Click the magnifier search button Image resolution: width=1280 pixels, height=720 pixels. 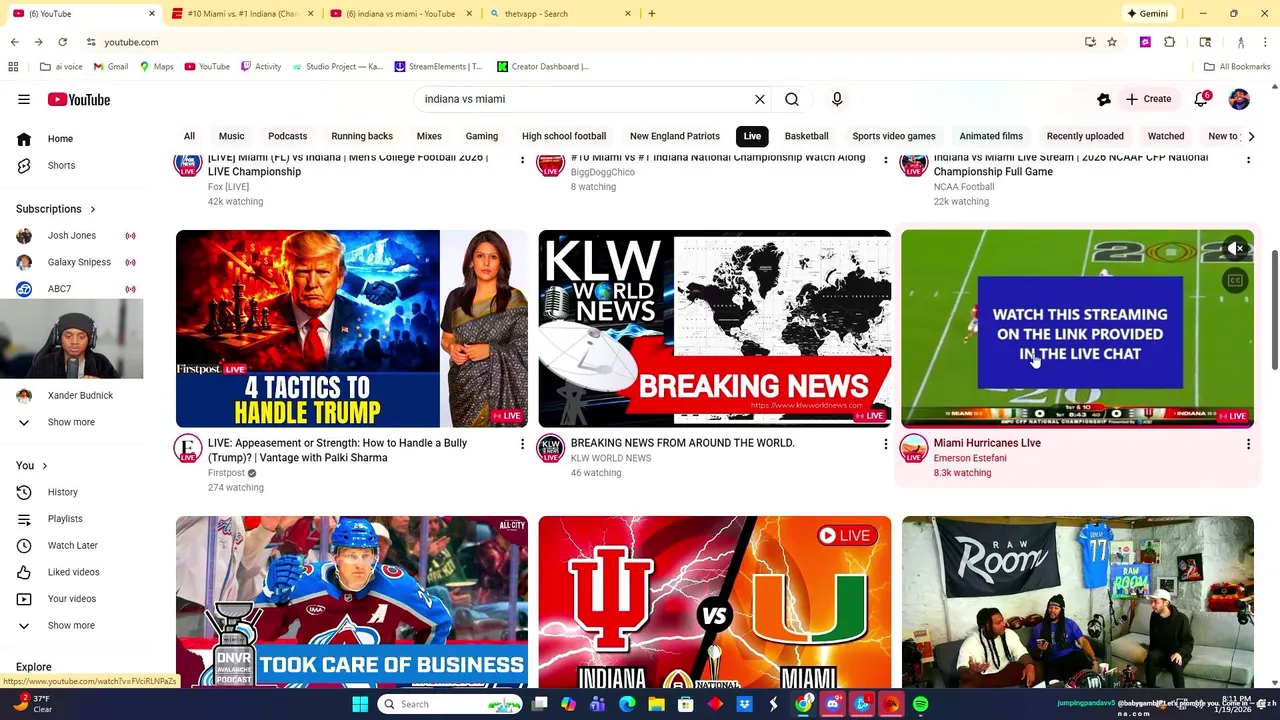point(792,99)
